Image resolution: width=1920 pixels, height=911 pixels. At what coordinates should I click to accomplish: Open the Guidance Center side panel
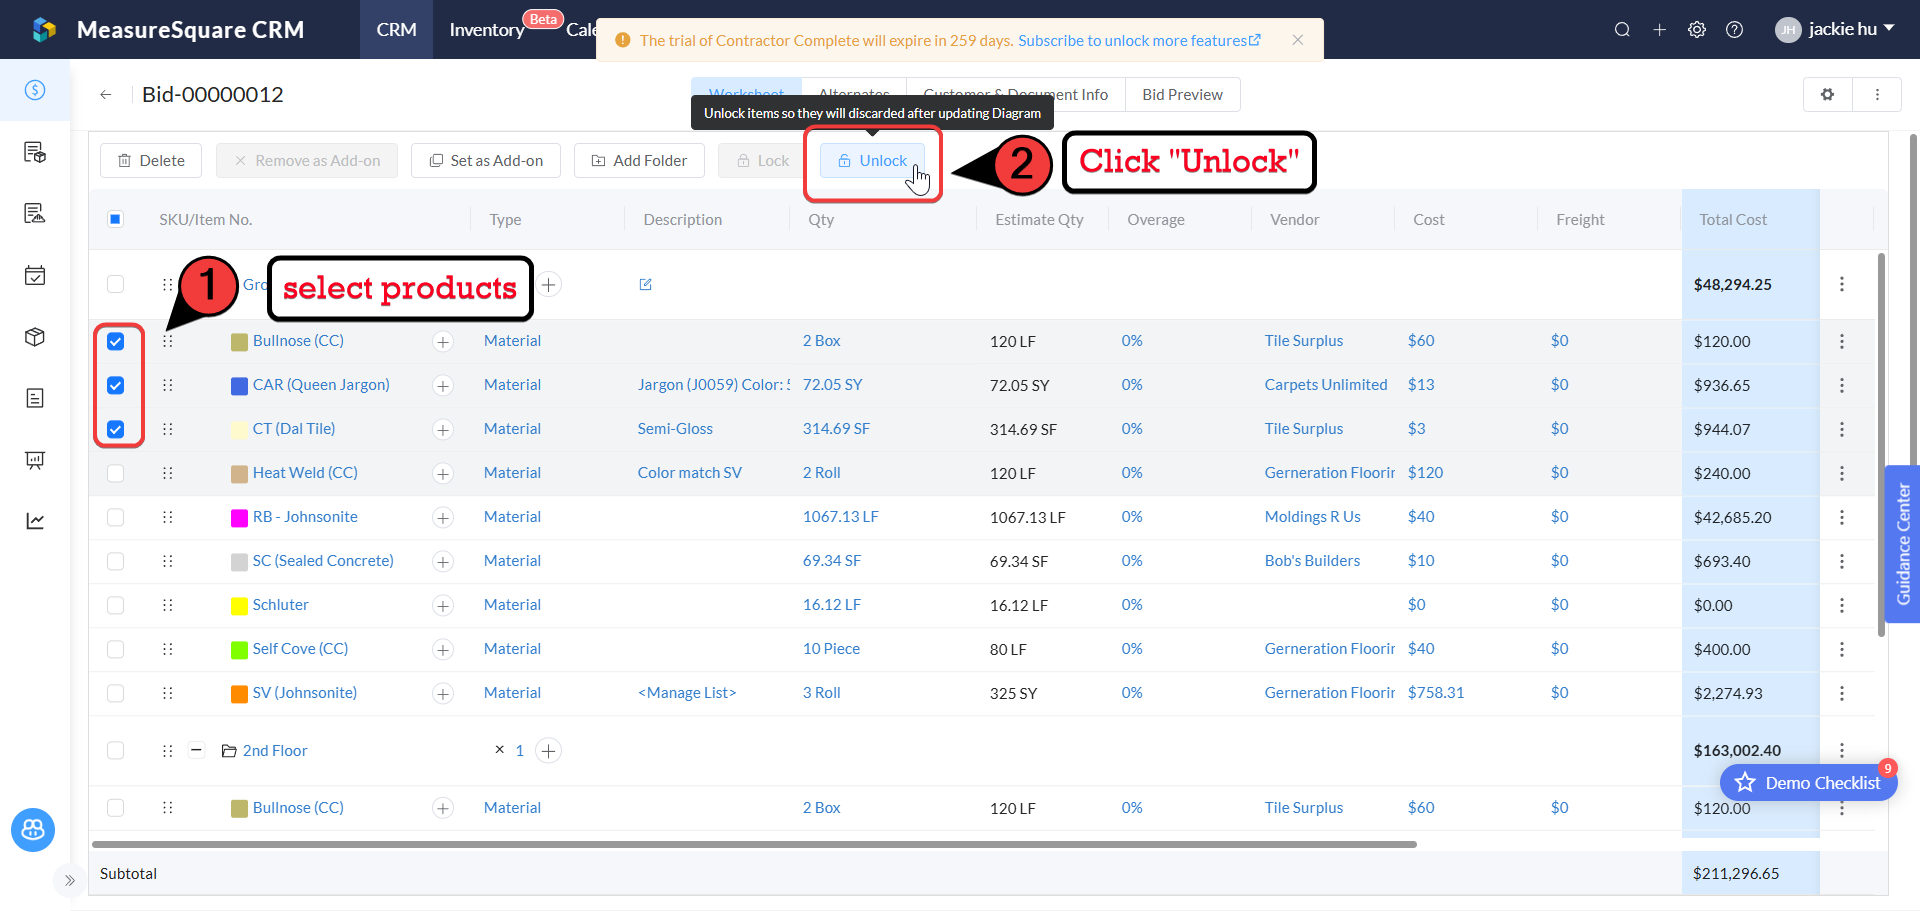click(1902, 545)
